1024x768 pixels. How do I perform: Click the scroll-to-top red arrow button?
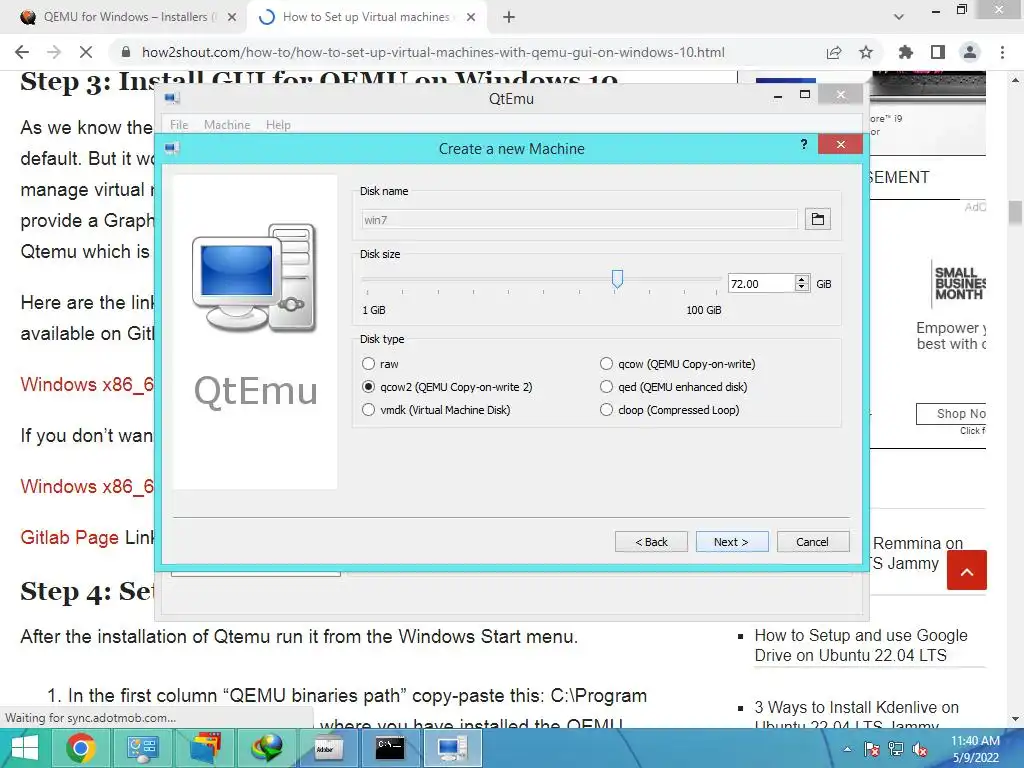tap(967, 571)
